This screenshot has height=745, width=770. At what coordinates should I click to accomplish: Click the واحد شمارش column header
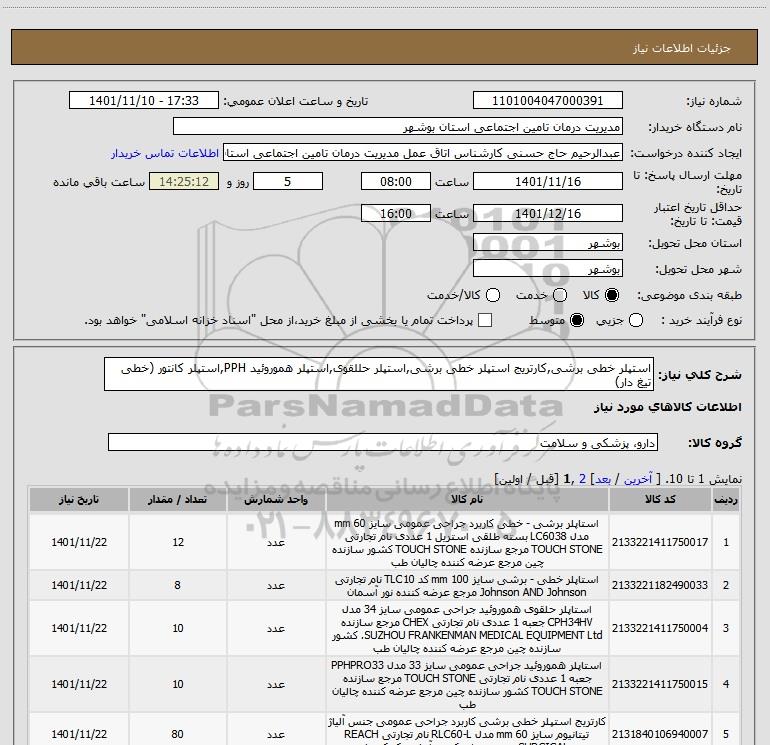pos(276,499)
